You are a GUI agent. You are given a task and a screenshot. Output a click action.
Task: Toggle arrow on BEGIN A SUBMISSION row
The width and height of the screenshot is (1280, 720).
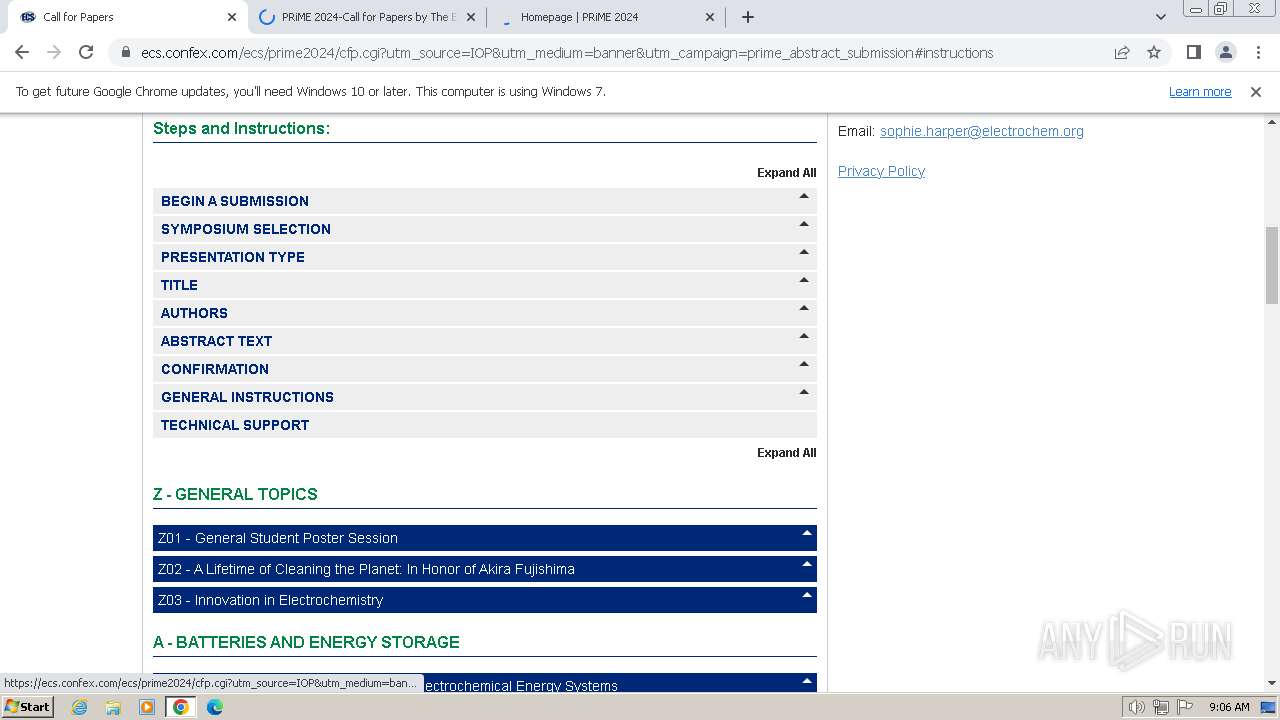tap(804, 196)
